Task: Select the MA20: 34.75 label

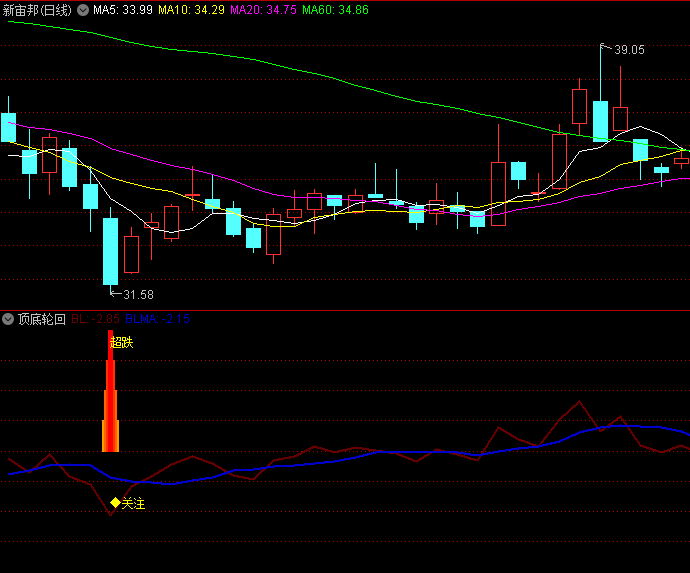Action: tap(263, 10)
